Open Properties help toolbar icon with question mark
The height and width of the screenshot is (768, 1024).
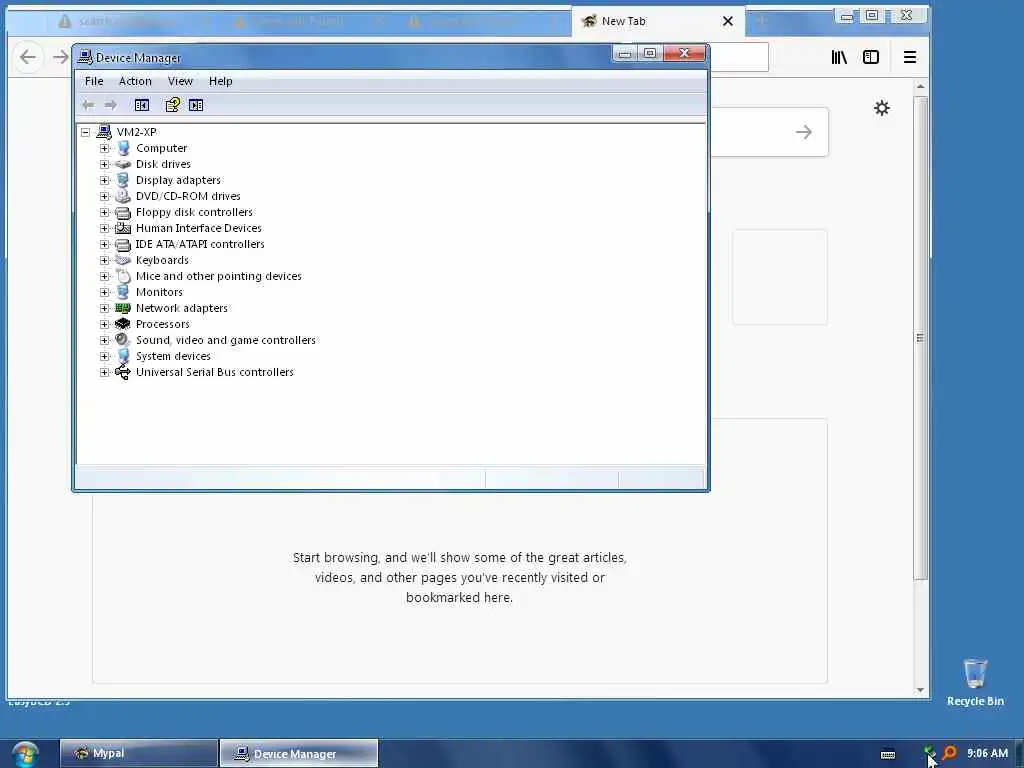[172, 105]
